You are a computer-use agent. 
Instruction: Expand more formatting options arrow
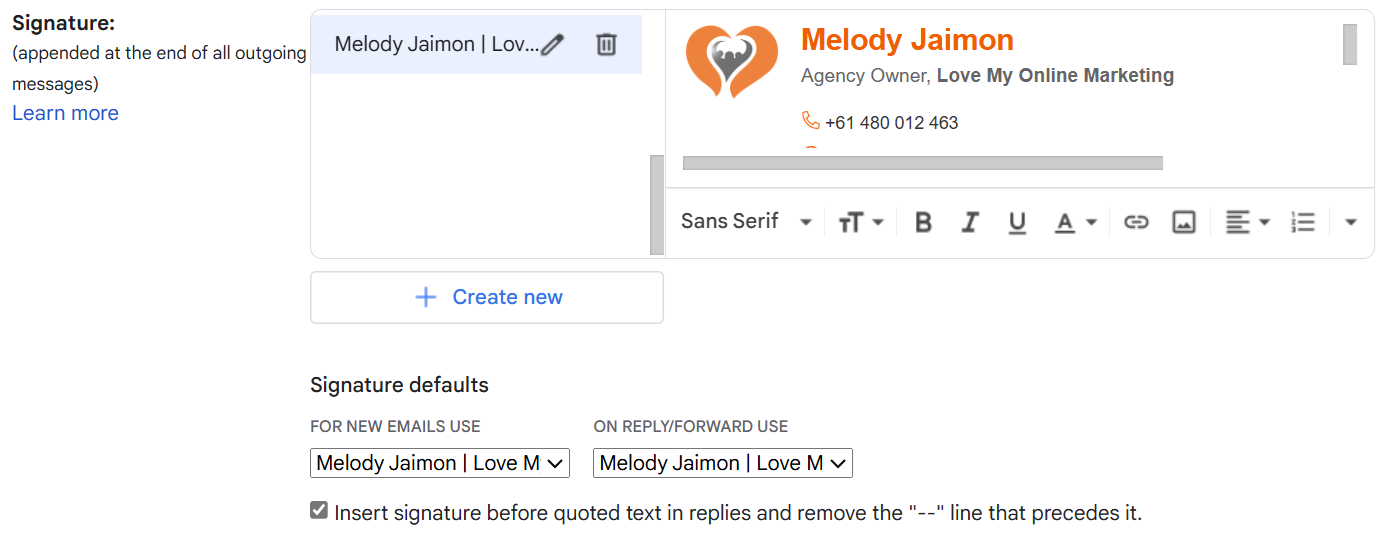pos(1350,222)
